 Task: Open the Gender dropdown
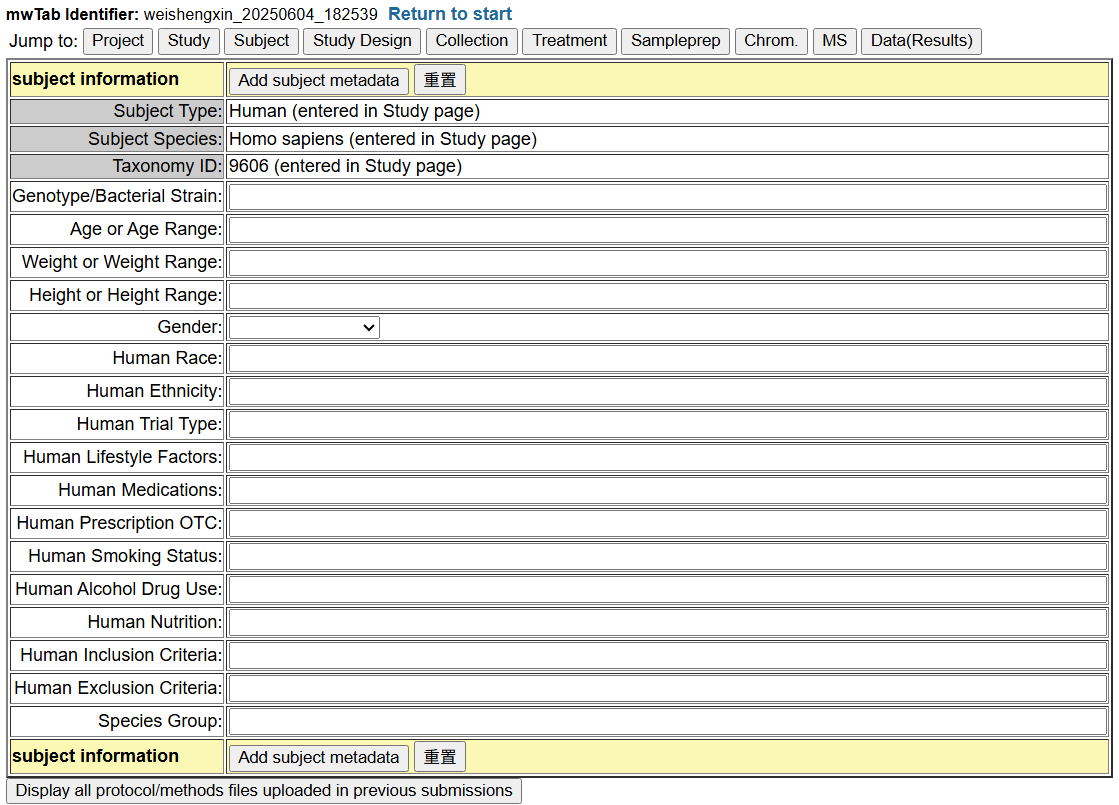pyautogui.click(x=304, y=327)
